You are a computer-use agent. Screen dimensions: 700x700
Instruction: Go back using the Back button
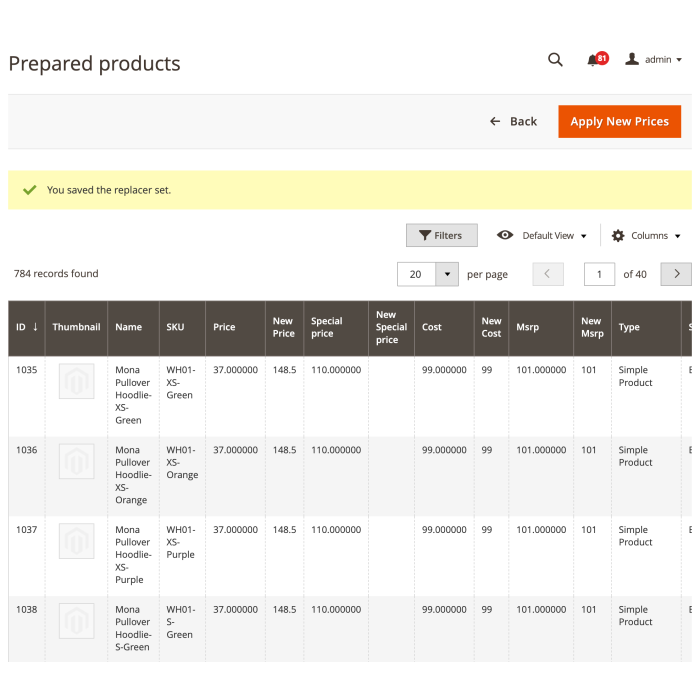513,121
